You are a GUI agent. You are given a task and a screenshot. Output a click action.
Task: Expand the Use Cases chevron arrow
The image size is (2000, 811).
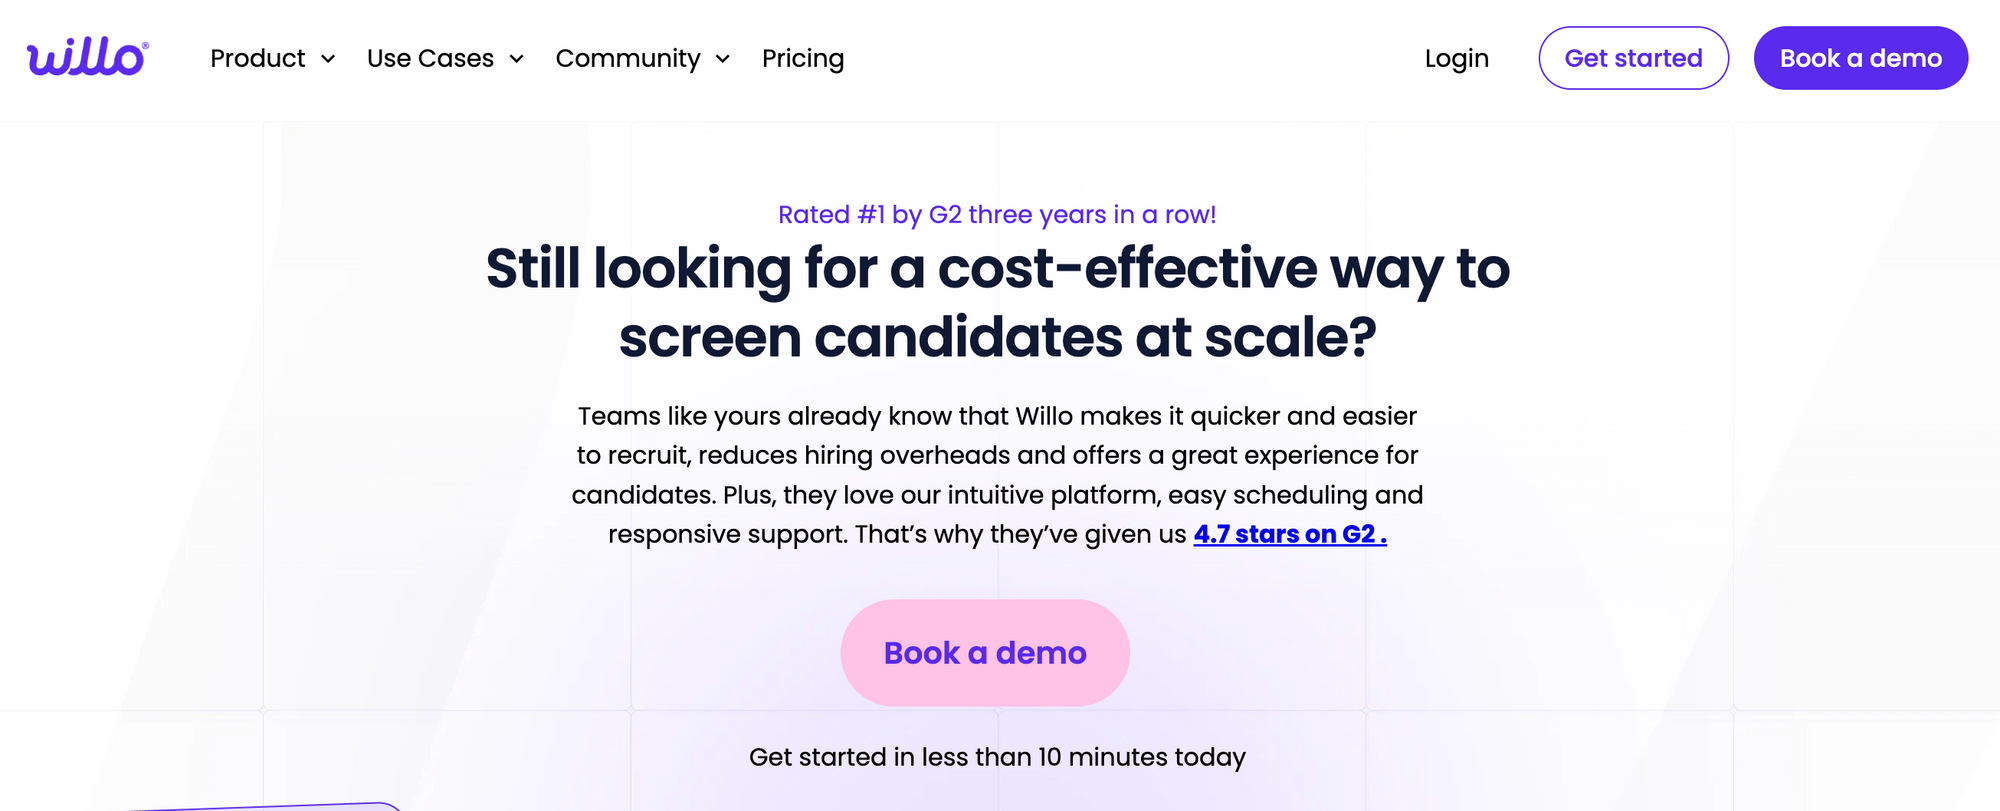pyautogui.click(x=517, y=59)
